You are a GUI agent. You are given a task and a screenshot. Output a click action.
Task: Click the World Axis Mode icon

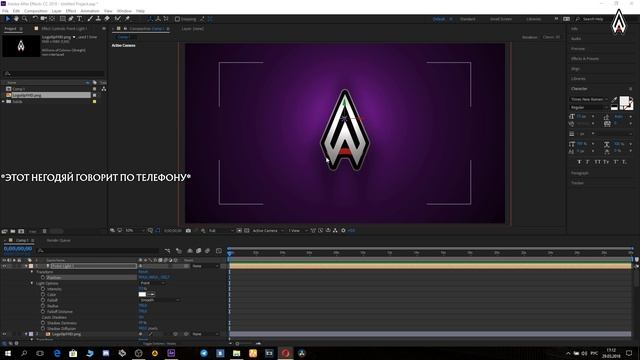tap(158, 19)
